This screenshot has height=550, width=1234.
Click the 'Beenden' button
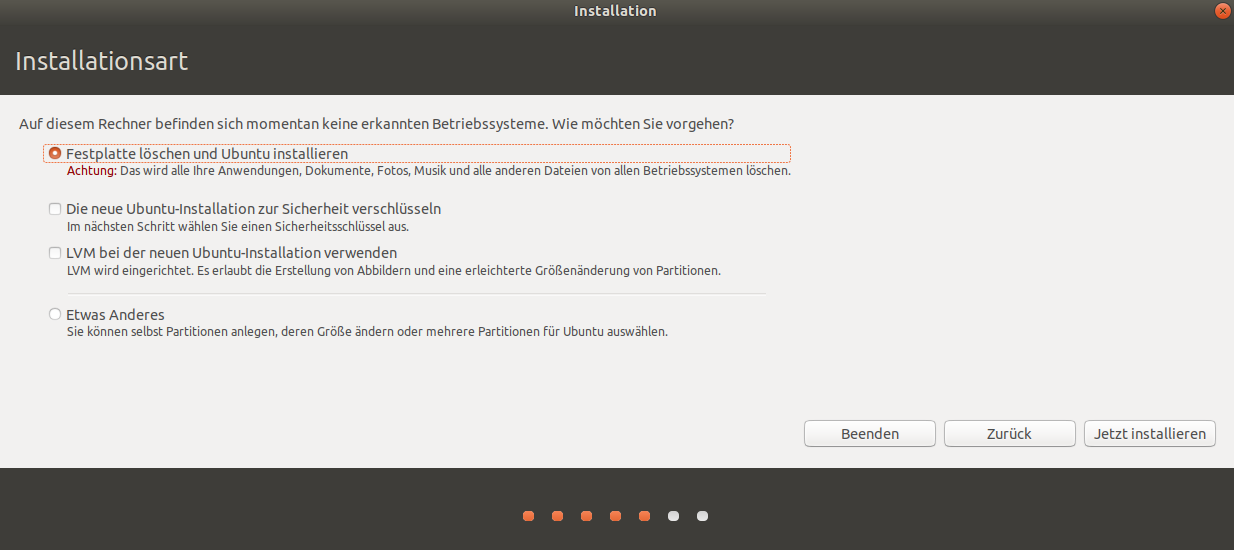(870, 434)
